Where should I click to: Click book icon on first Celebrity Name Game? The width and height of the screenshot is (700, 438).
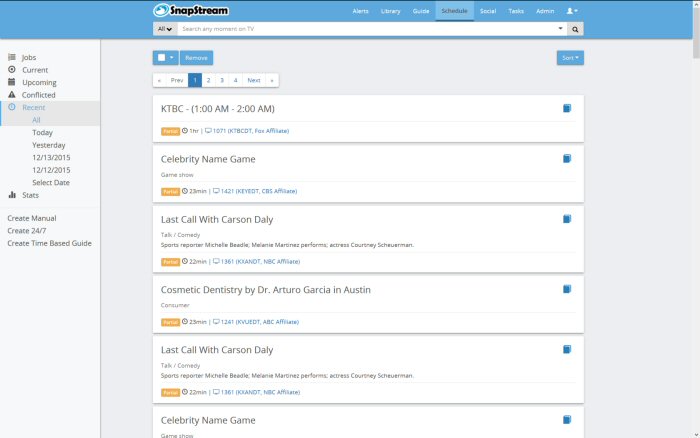(567, 159)
